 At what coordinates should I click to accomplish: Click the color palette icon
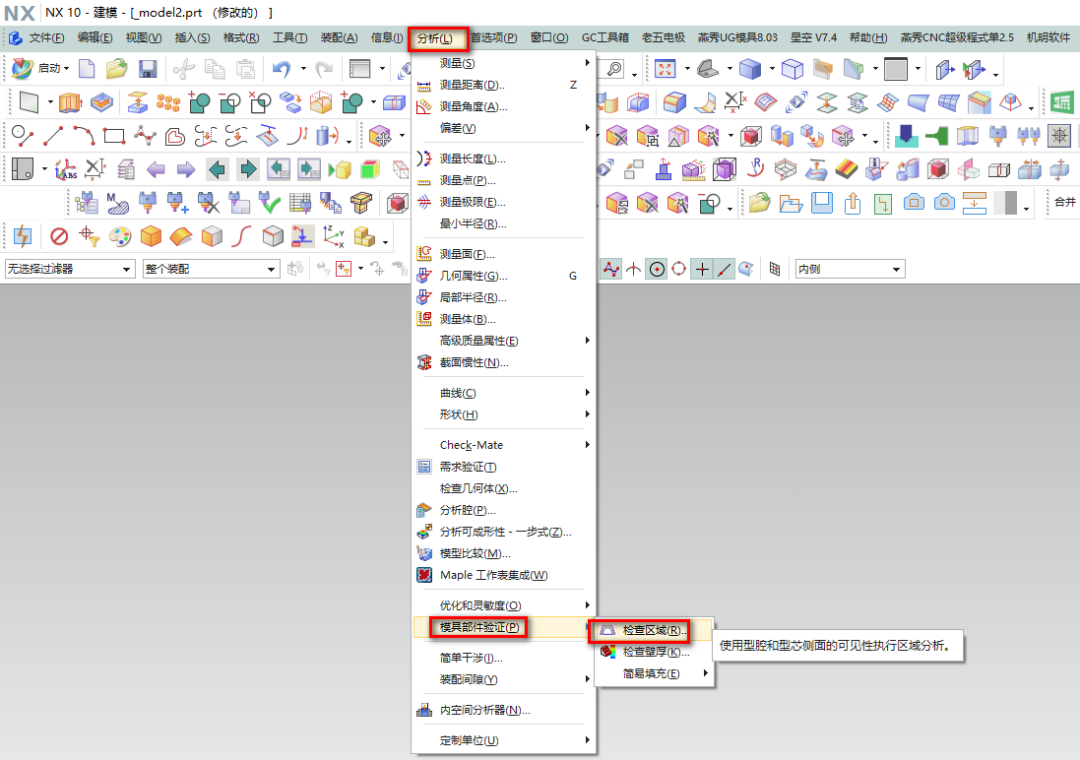point(119,236)
